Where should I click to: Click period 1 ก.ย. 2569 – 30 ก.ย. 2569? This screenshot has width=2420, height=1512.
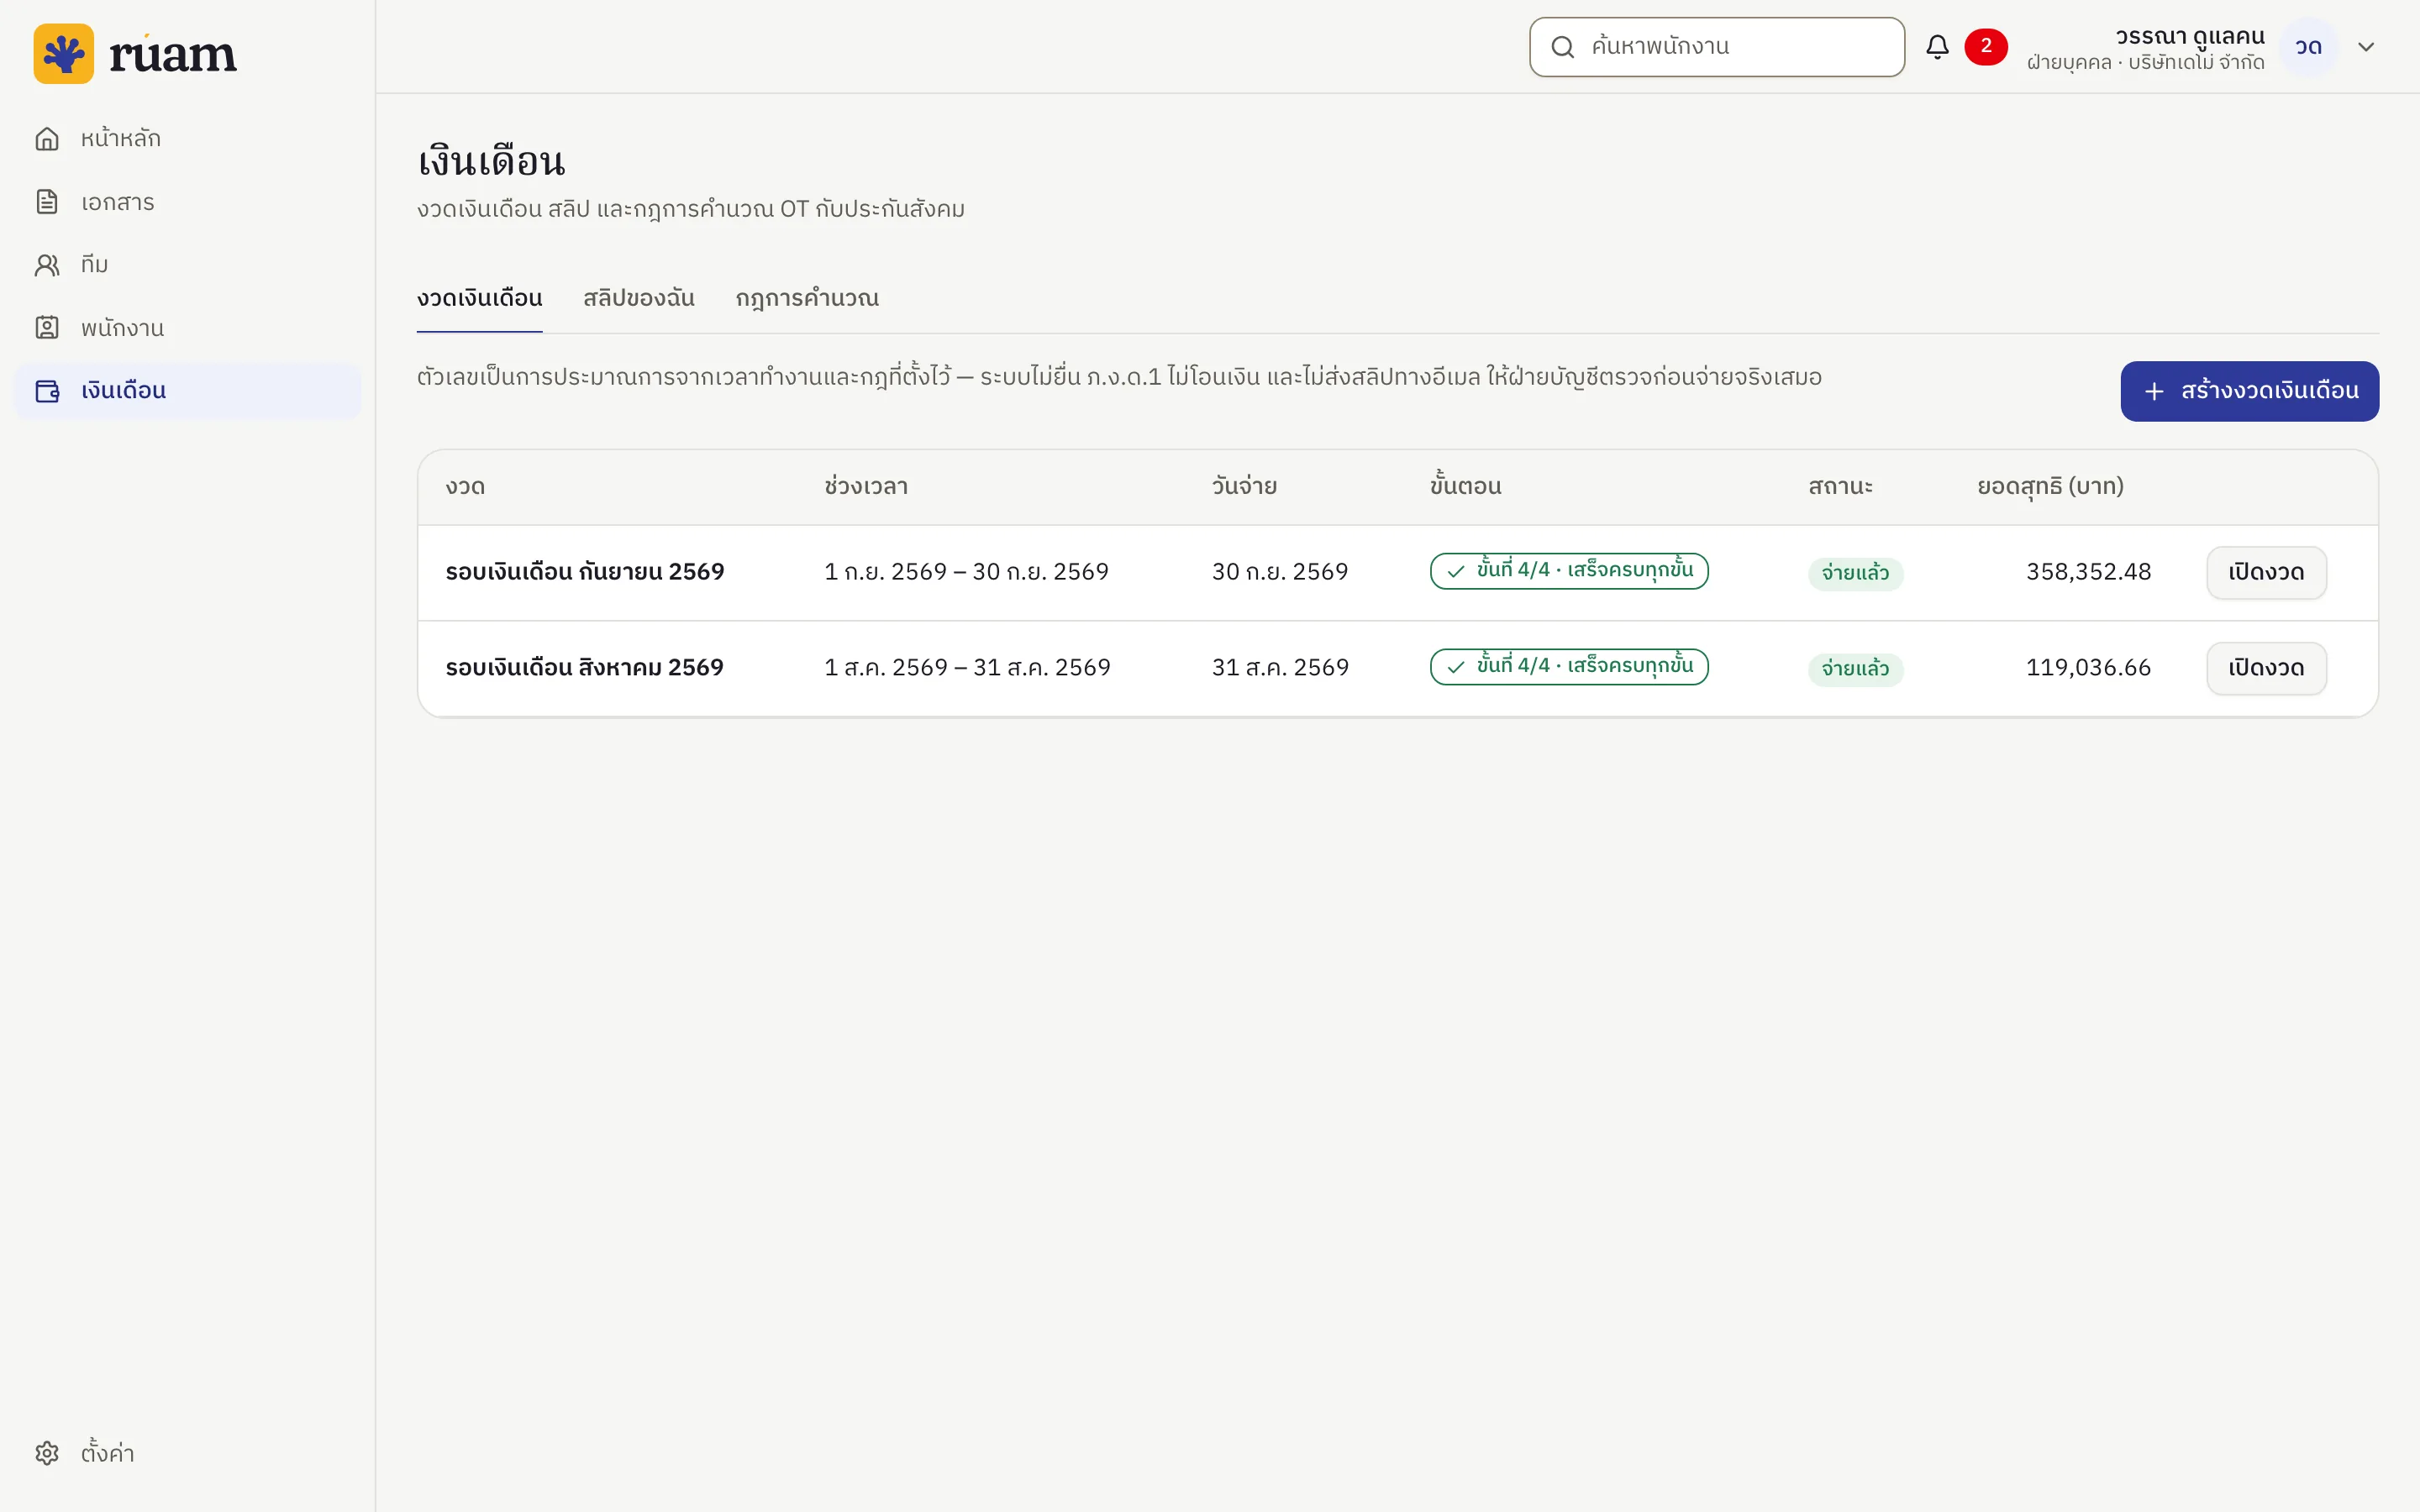(x=966, y=572)
